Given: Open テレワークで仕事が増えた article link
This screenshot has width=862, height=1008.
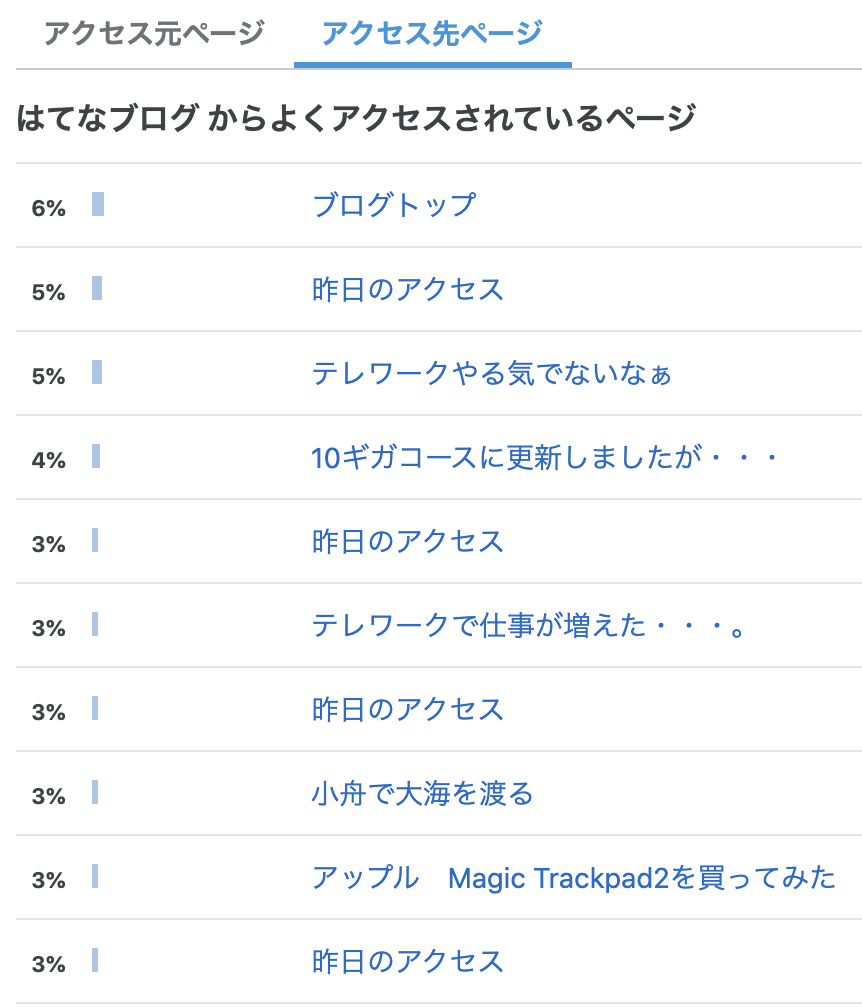Looking at the screenshot, I should [528, 626].
